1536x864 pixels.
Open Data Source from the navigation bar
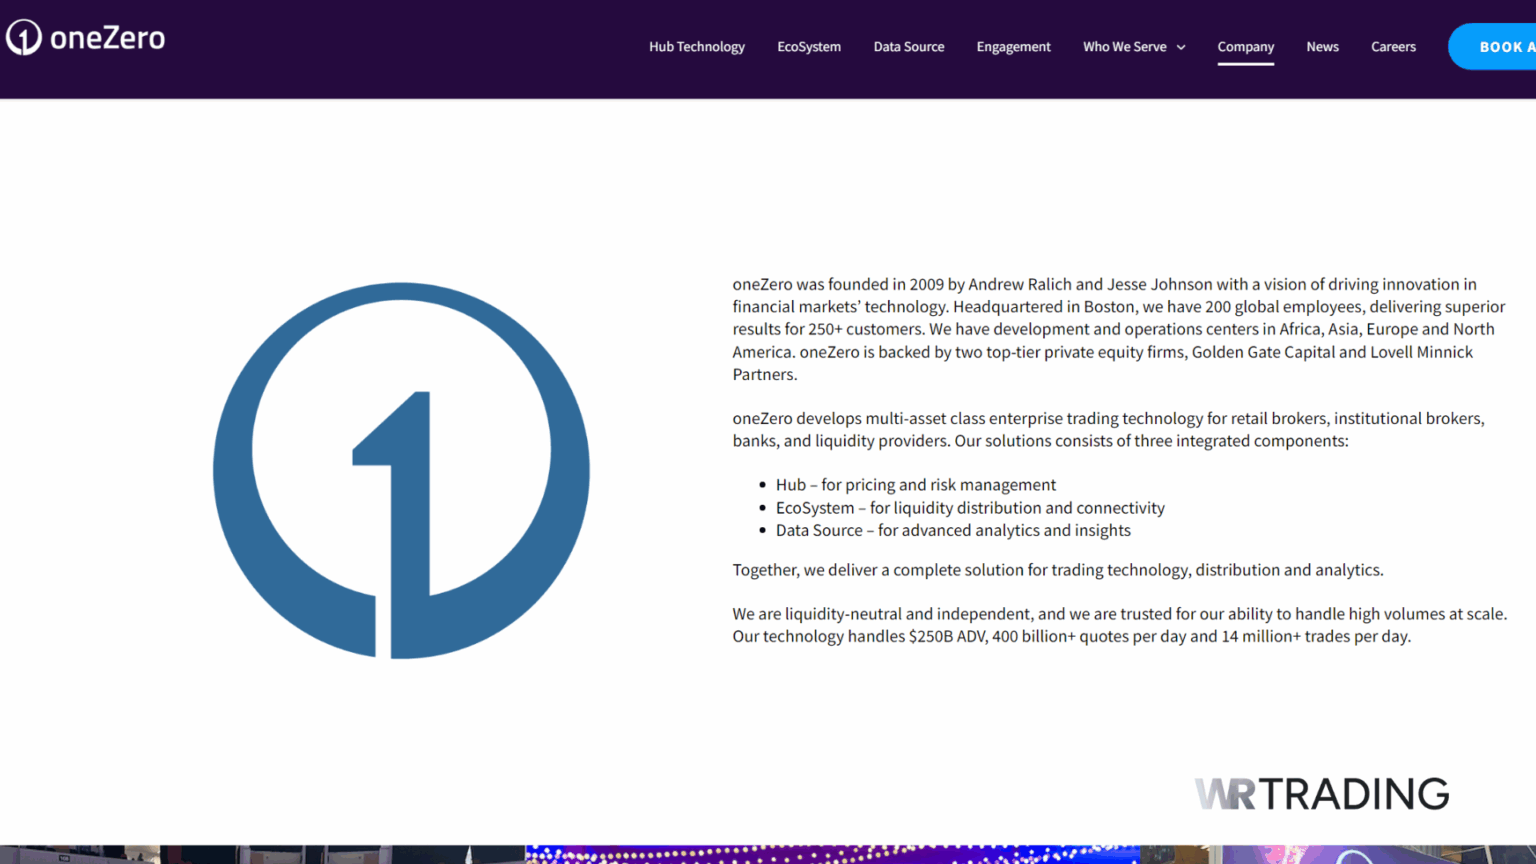908,47
